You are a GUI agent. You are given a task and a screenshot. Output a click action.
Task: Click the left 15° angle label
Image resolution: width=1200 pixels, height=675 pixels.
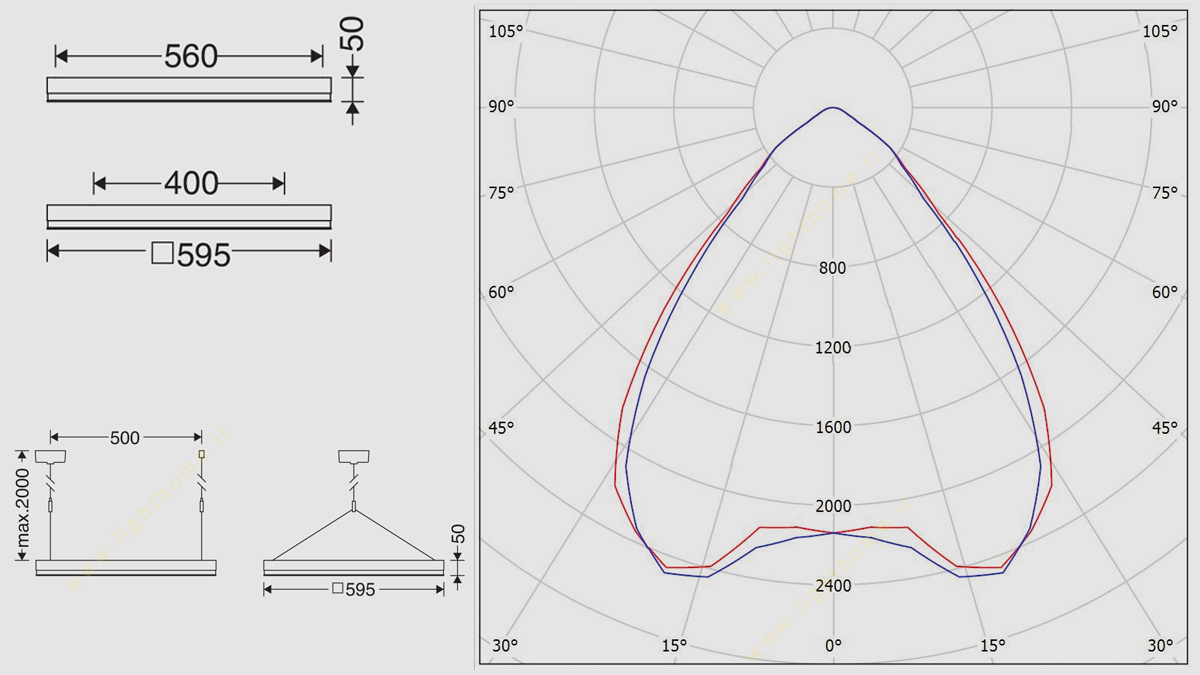click(674, 646)
